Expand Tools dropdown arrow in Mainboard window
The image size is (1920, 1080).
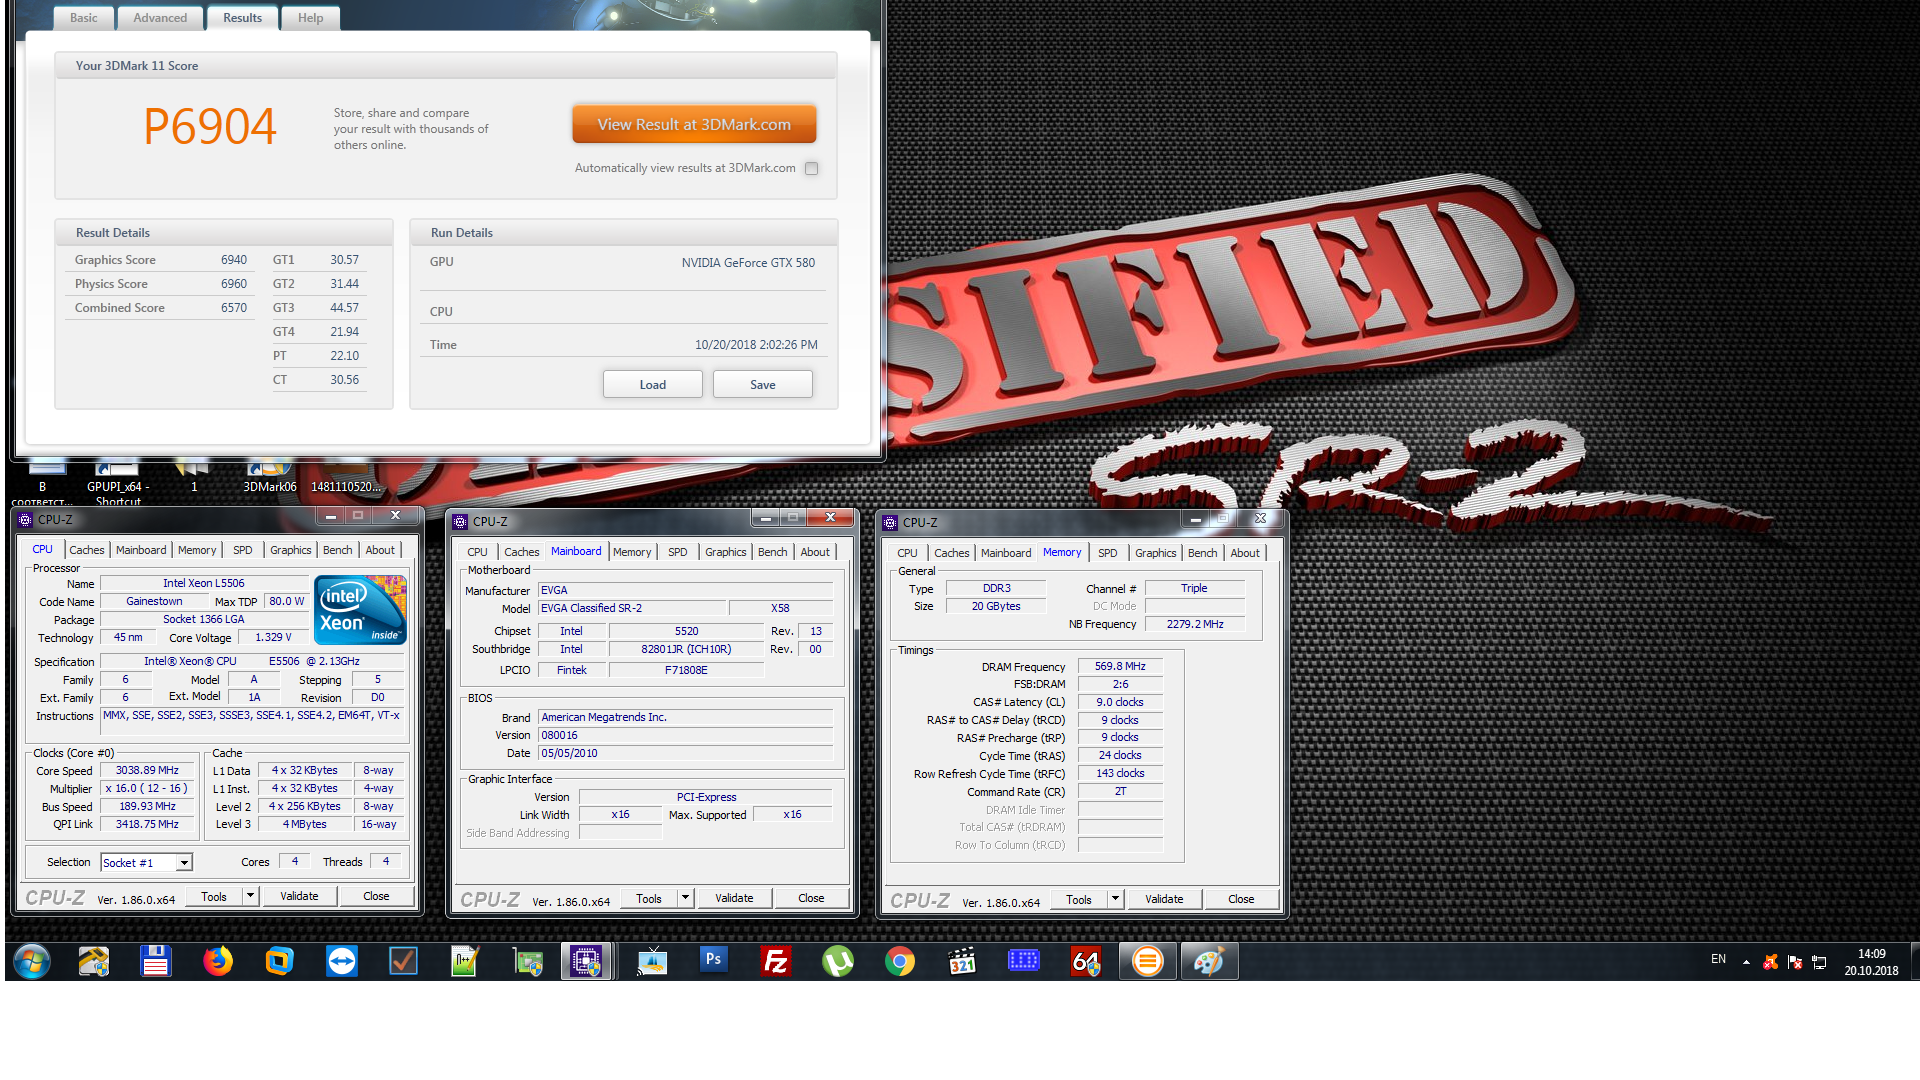pyautogui.click(x=685, y=898)
